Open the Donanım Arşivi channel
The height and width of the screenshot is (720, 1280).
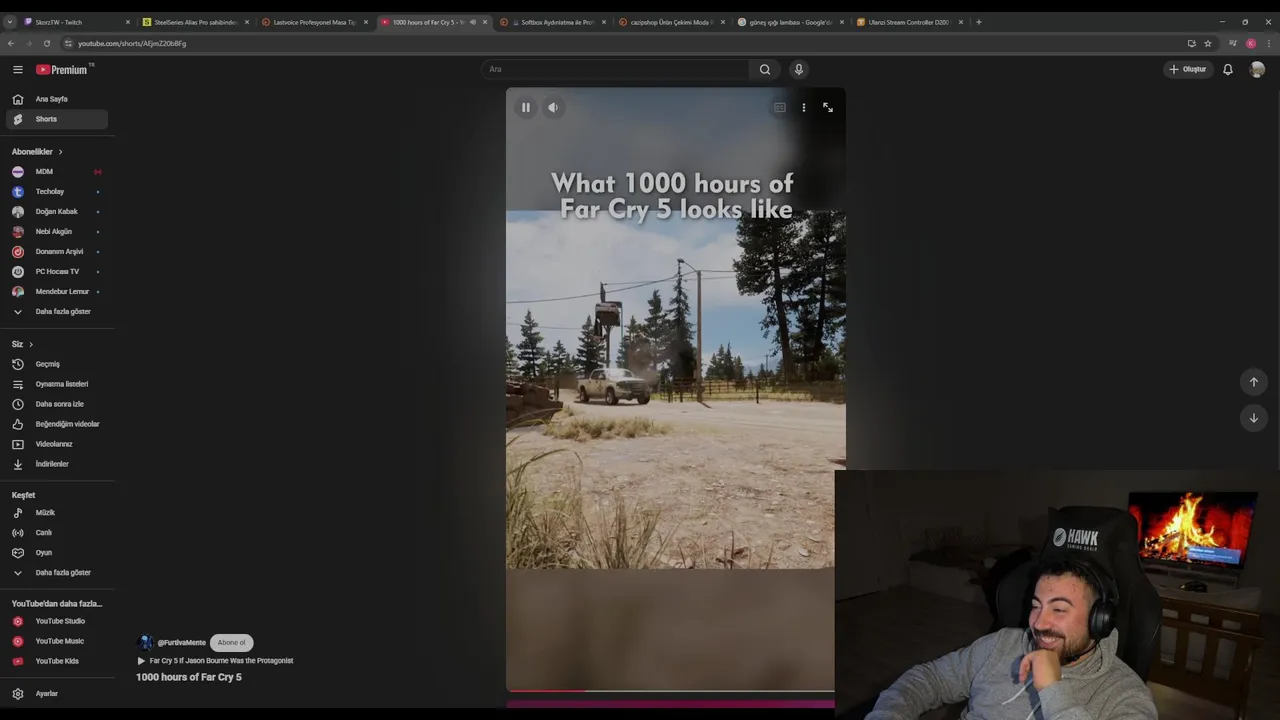(57, 251)
